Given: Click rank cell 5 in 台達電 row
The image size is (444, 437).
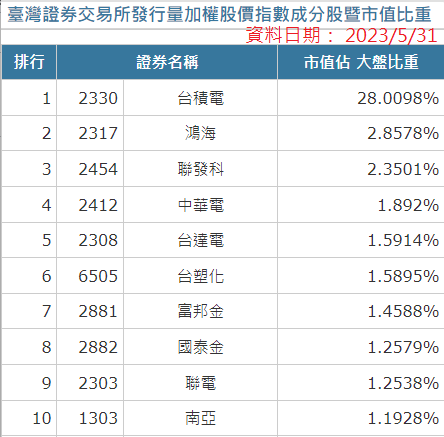Looking at the screenshot, I should point(29,240).
